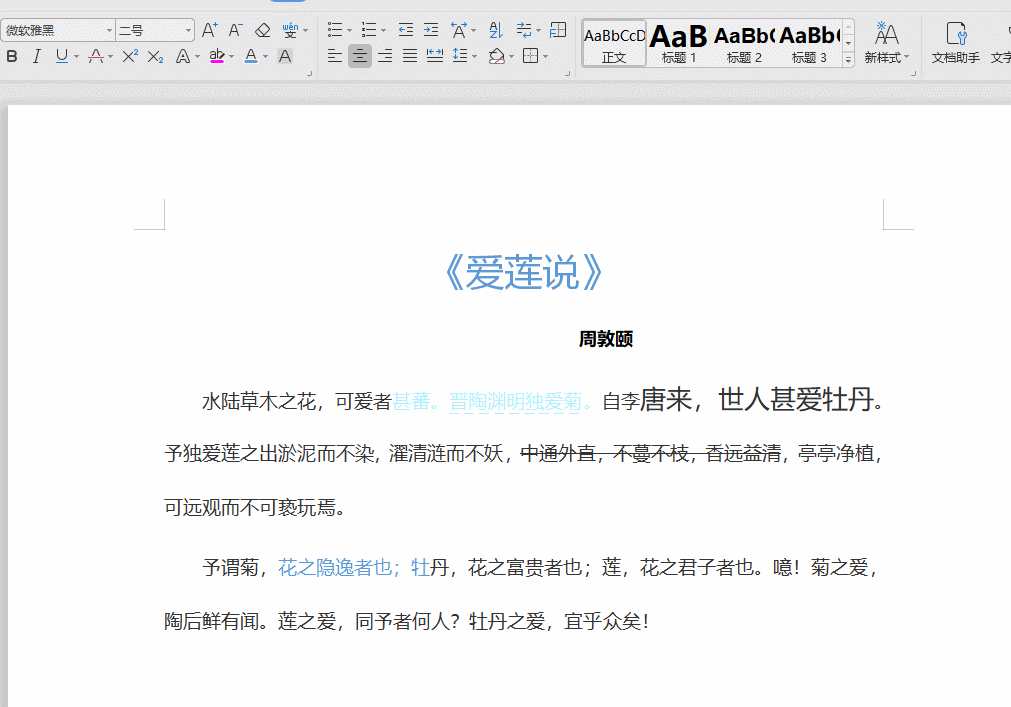This screenshot has height=707, width=1011.
Task: Increase font size with A+ icon
Action: tap(210, 30)
